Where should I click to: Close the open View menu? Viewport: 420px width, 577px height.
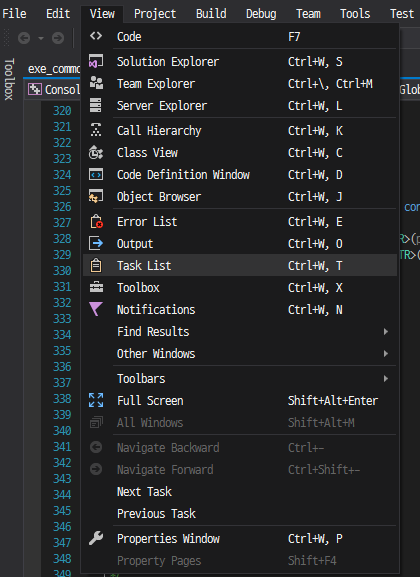point(102,14)
